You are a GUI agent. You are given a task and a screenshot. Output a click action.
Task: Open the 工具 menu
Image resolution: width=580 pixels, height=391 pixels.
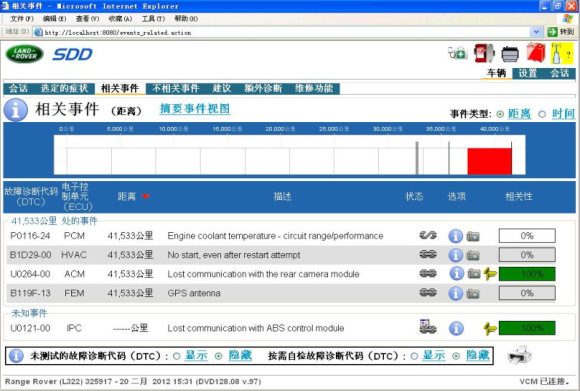pyautogui.click(x=153, y=18)
